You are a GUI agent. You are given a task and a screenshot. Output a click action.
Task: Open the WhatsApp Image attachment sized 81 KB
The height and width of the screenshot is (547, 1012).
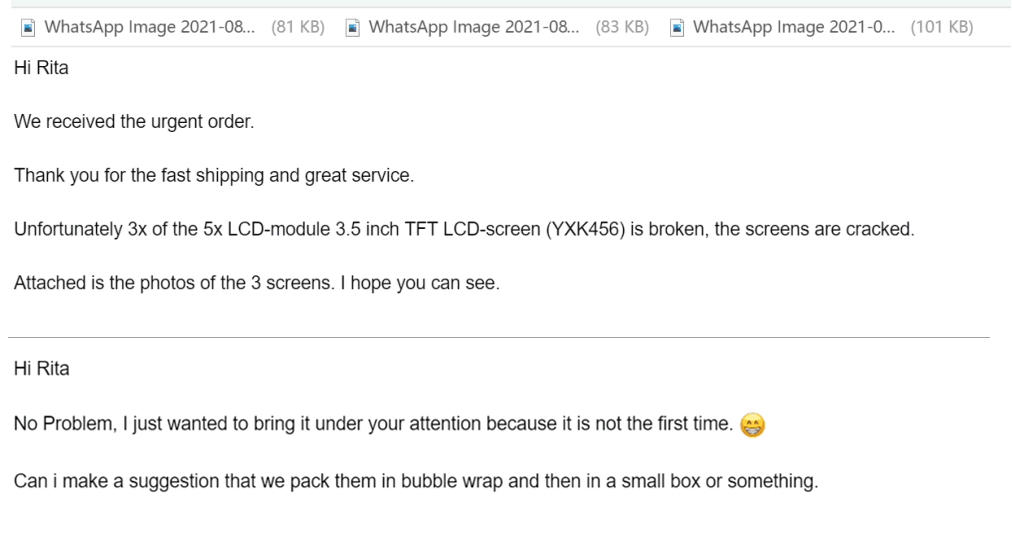(149, 28)
